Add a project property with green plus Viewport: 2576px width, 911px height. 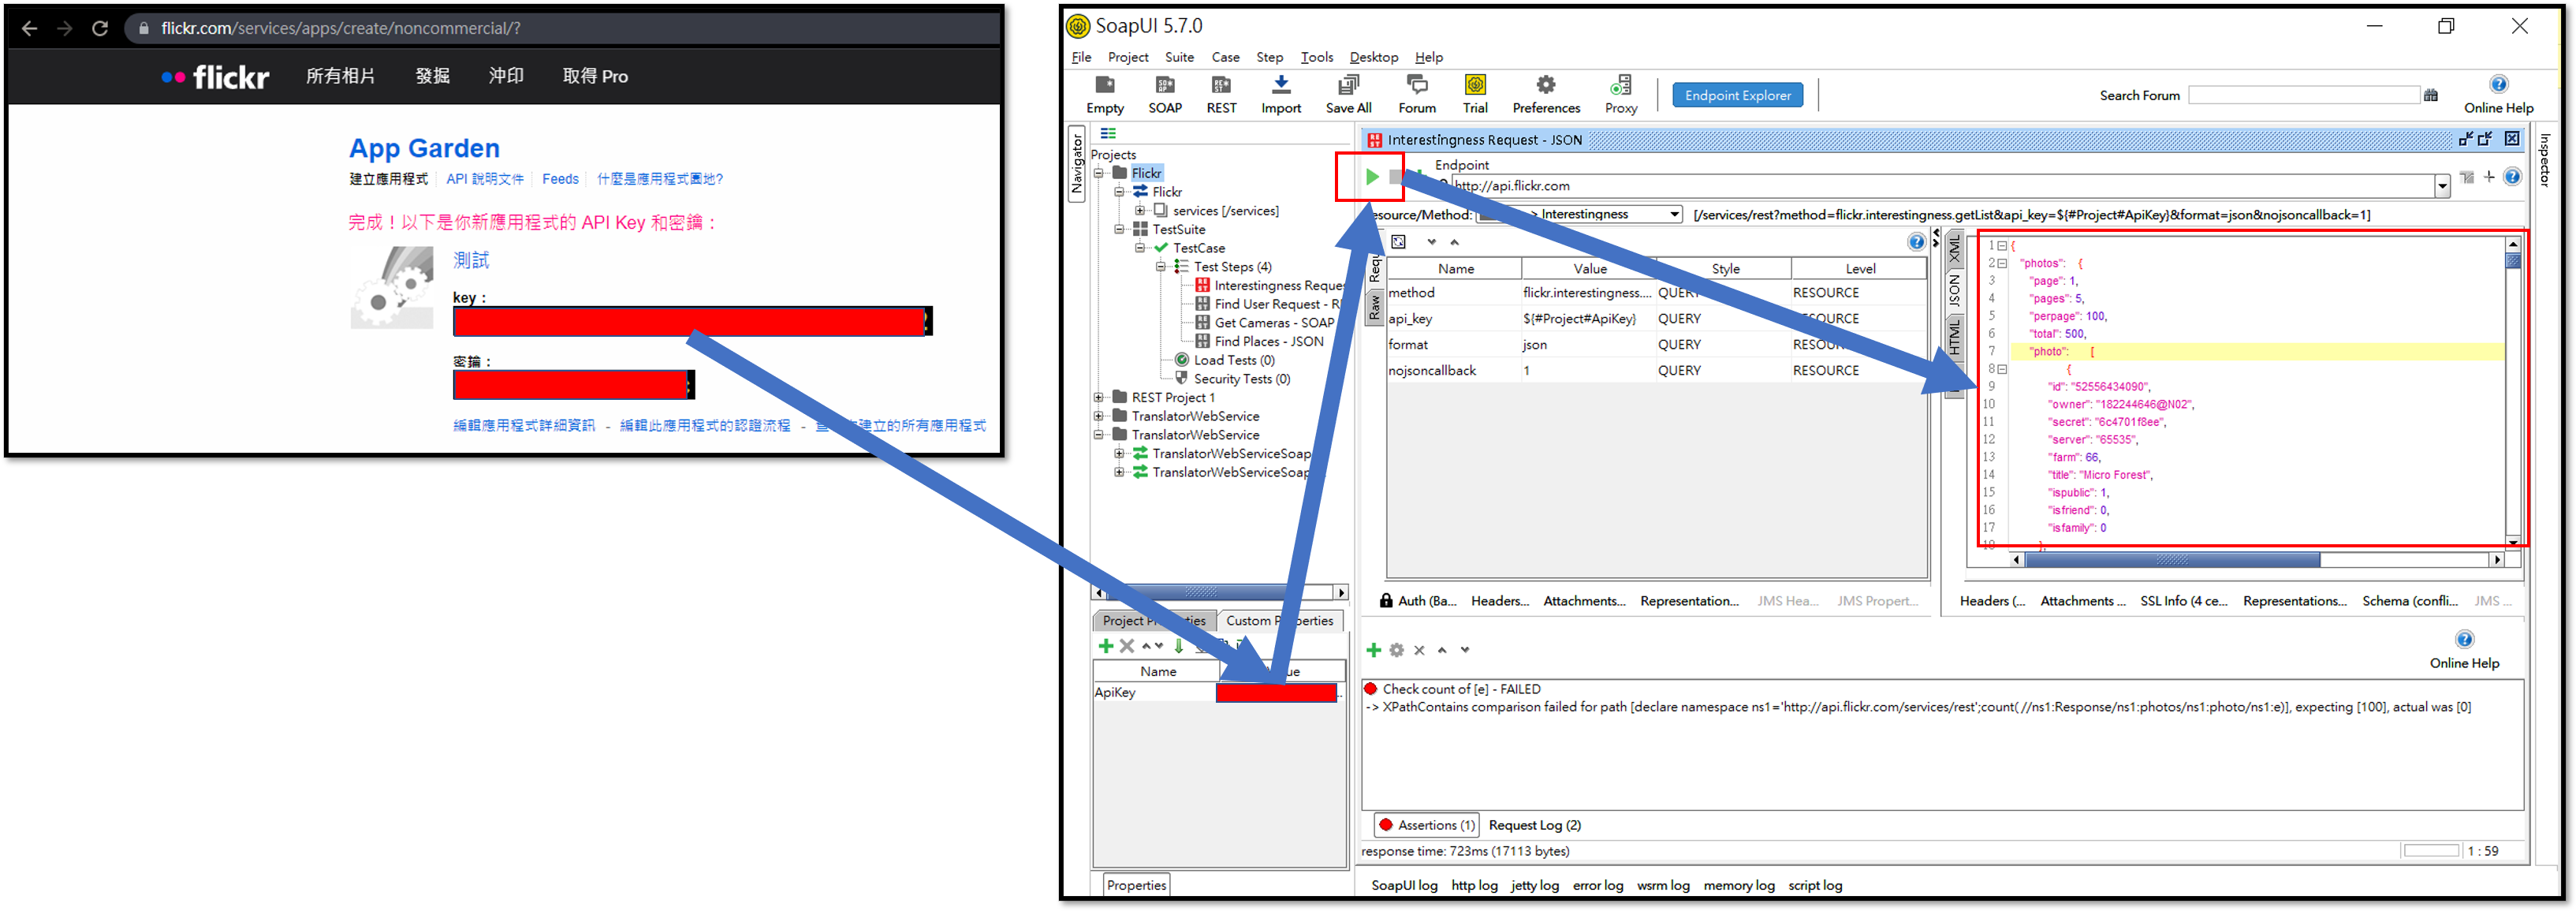coord(1105,646)
